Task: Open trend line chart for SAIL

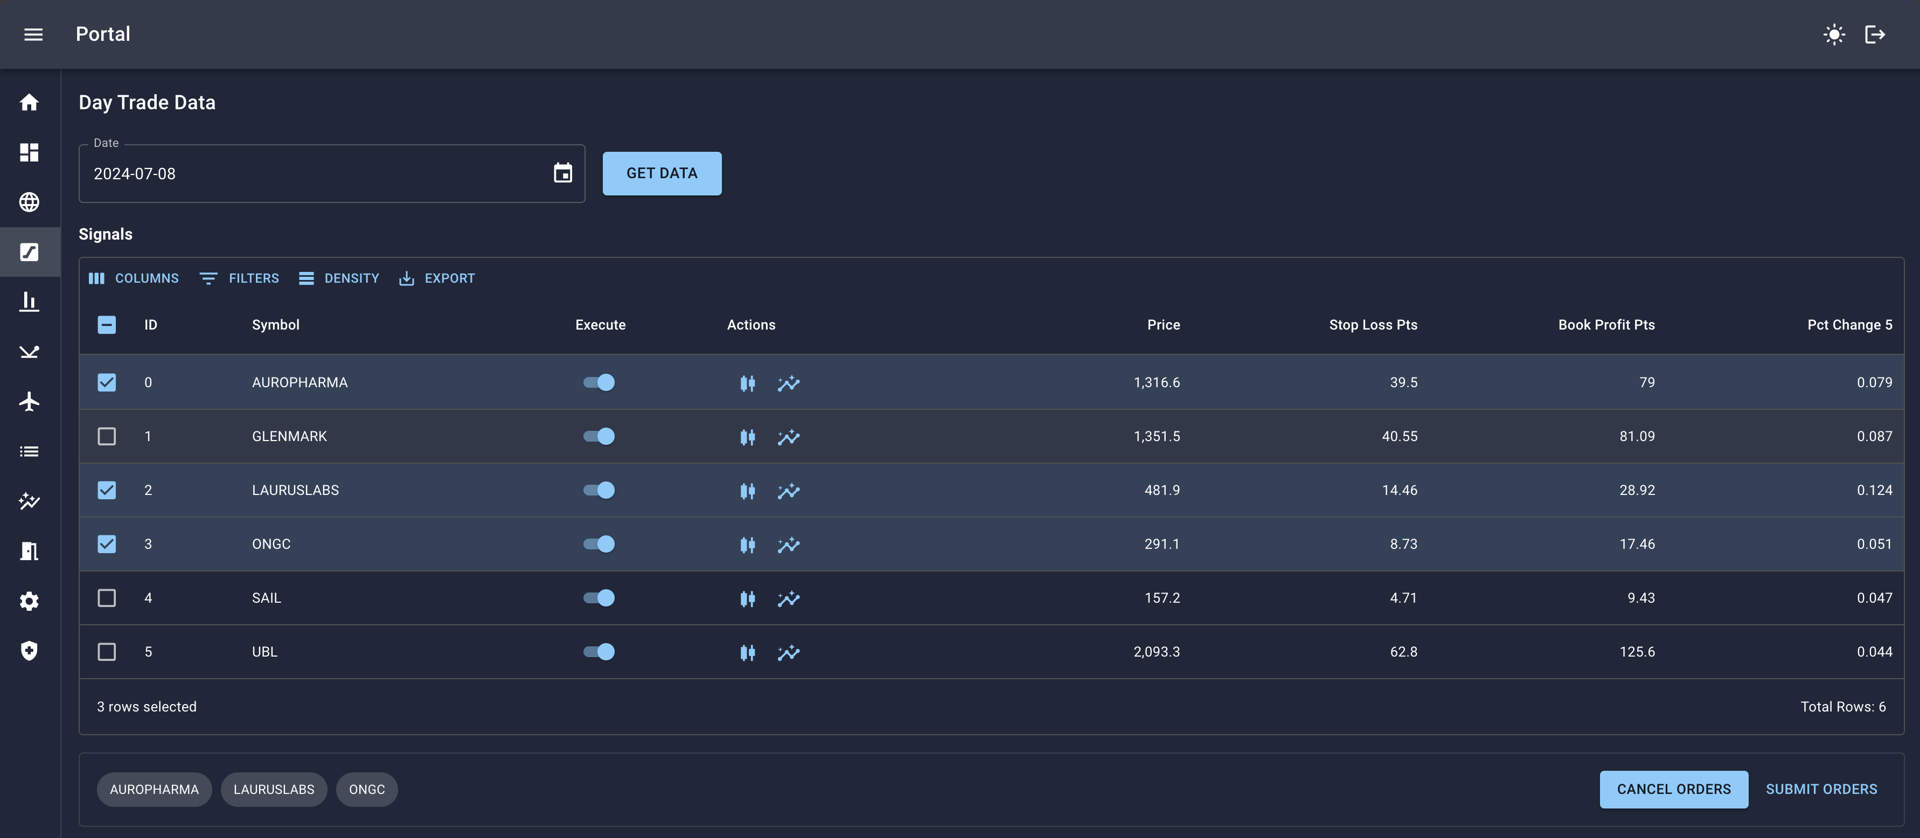Action: (x=789, y=599)
